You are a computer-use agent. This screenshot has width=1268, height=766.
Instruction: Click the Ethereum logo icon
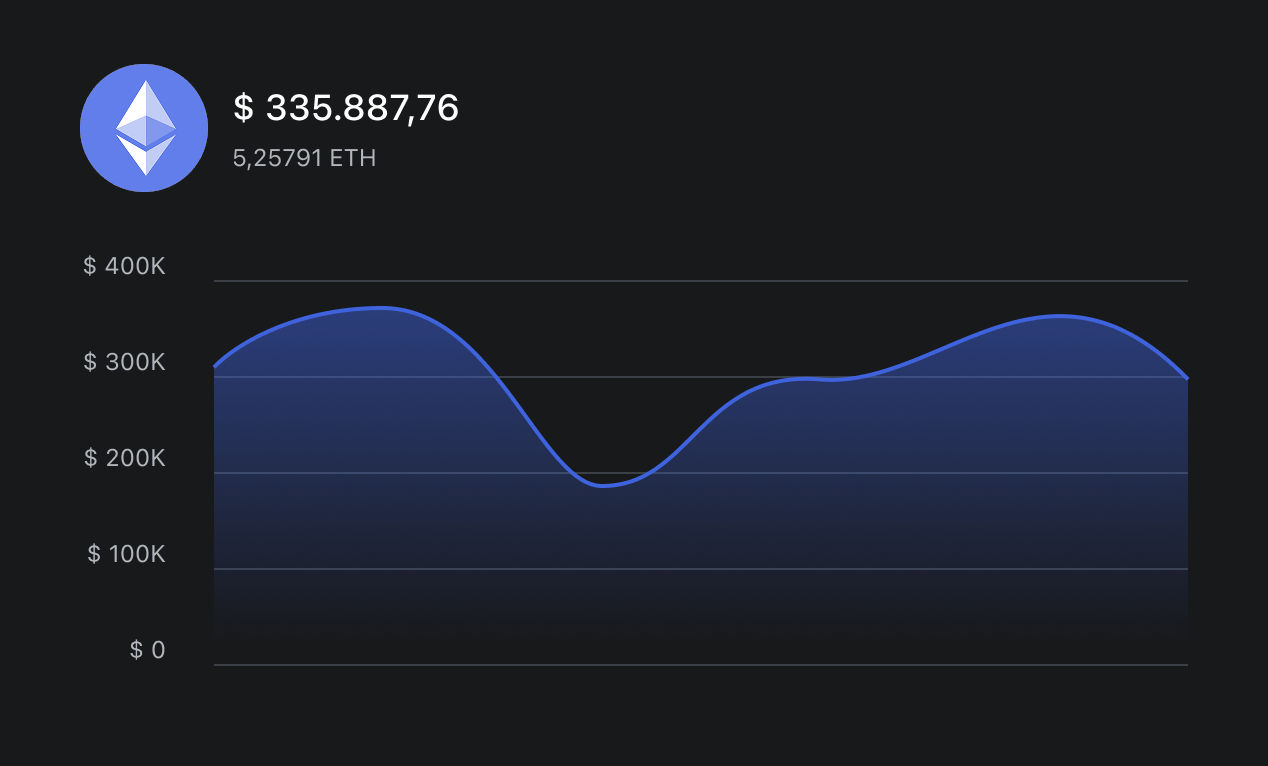pos(144,128)
